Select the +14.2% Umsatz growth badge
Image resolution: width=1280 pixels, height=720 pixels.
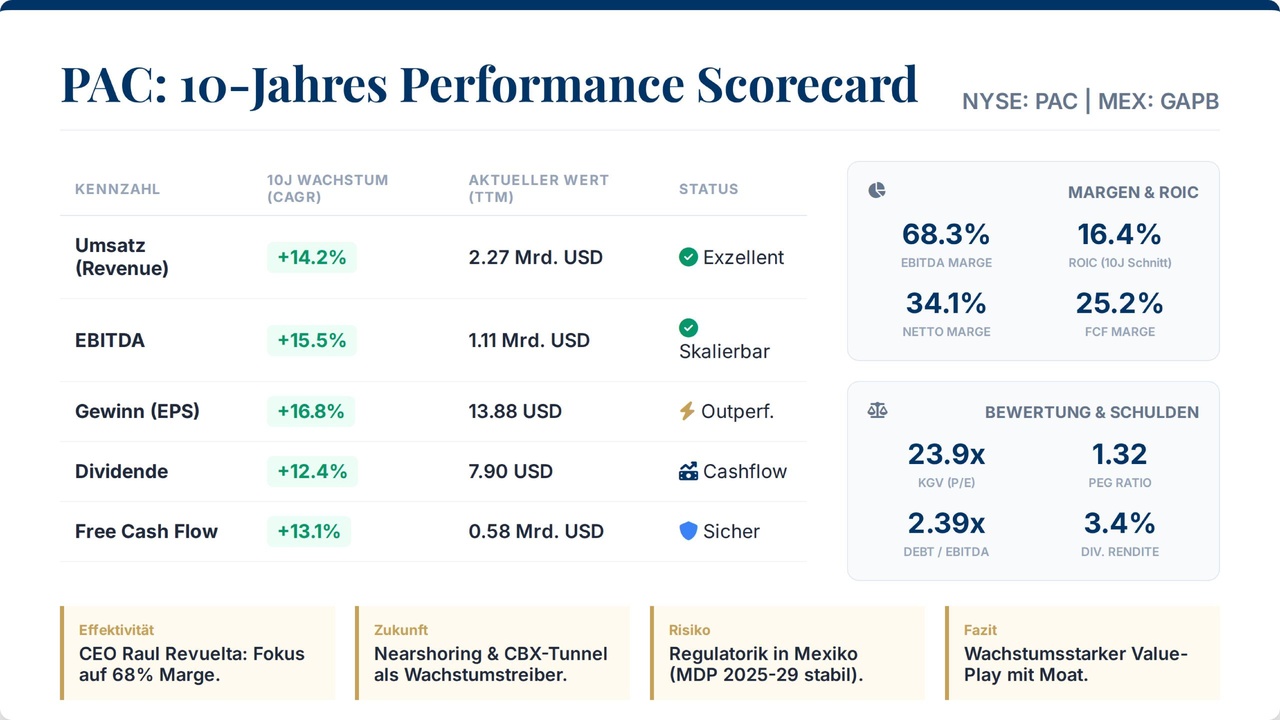(x=311, y=257)
